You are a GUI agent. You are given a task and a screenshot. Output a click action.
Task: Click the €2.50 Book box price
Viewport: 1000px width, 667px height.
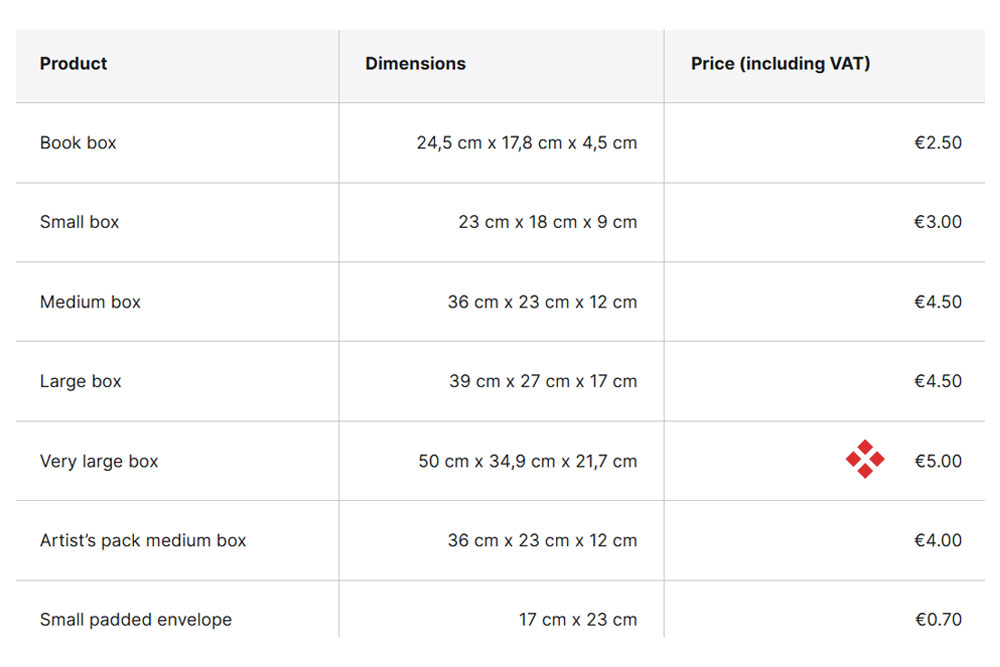point(938,143)
